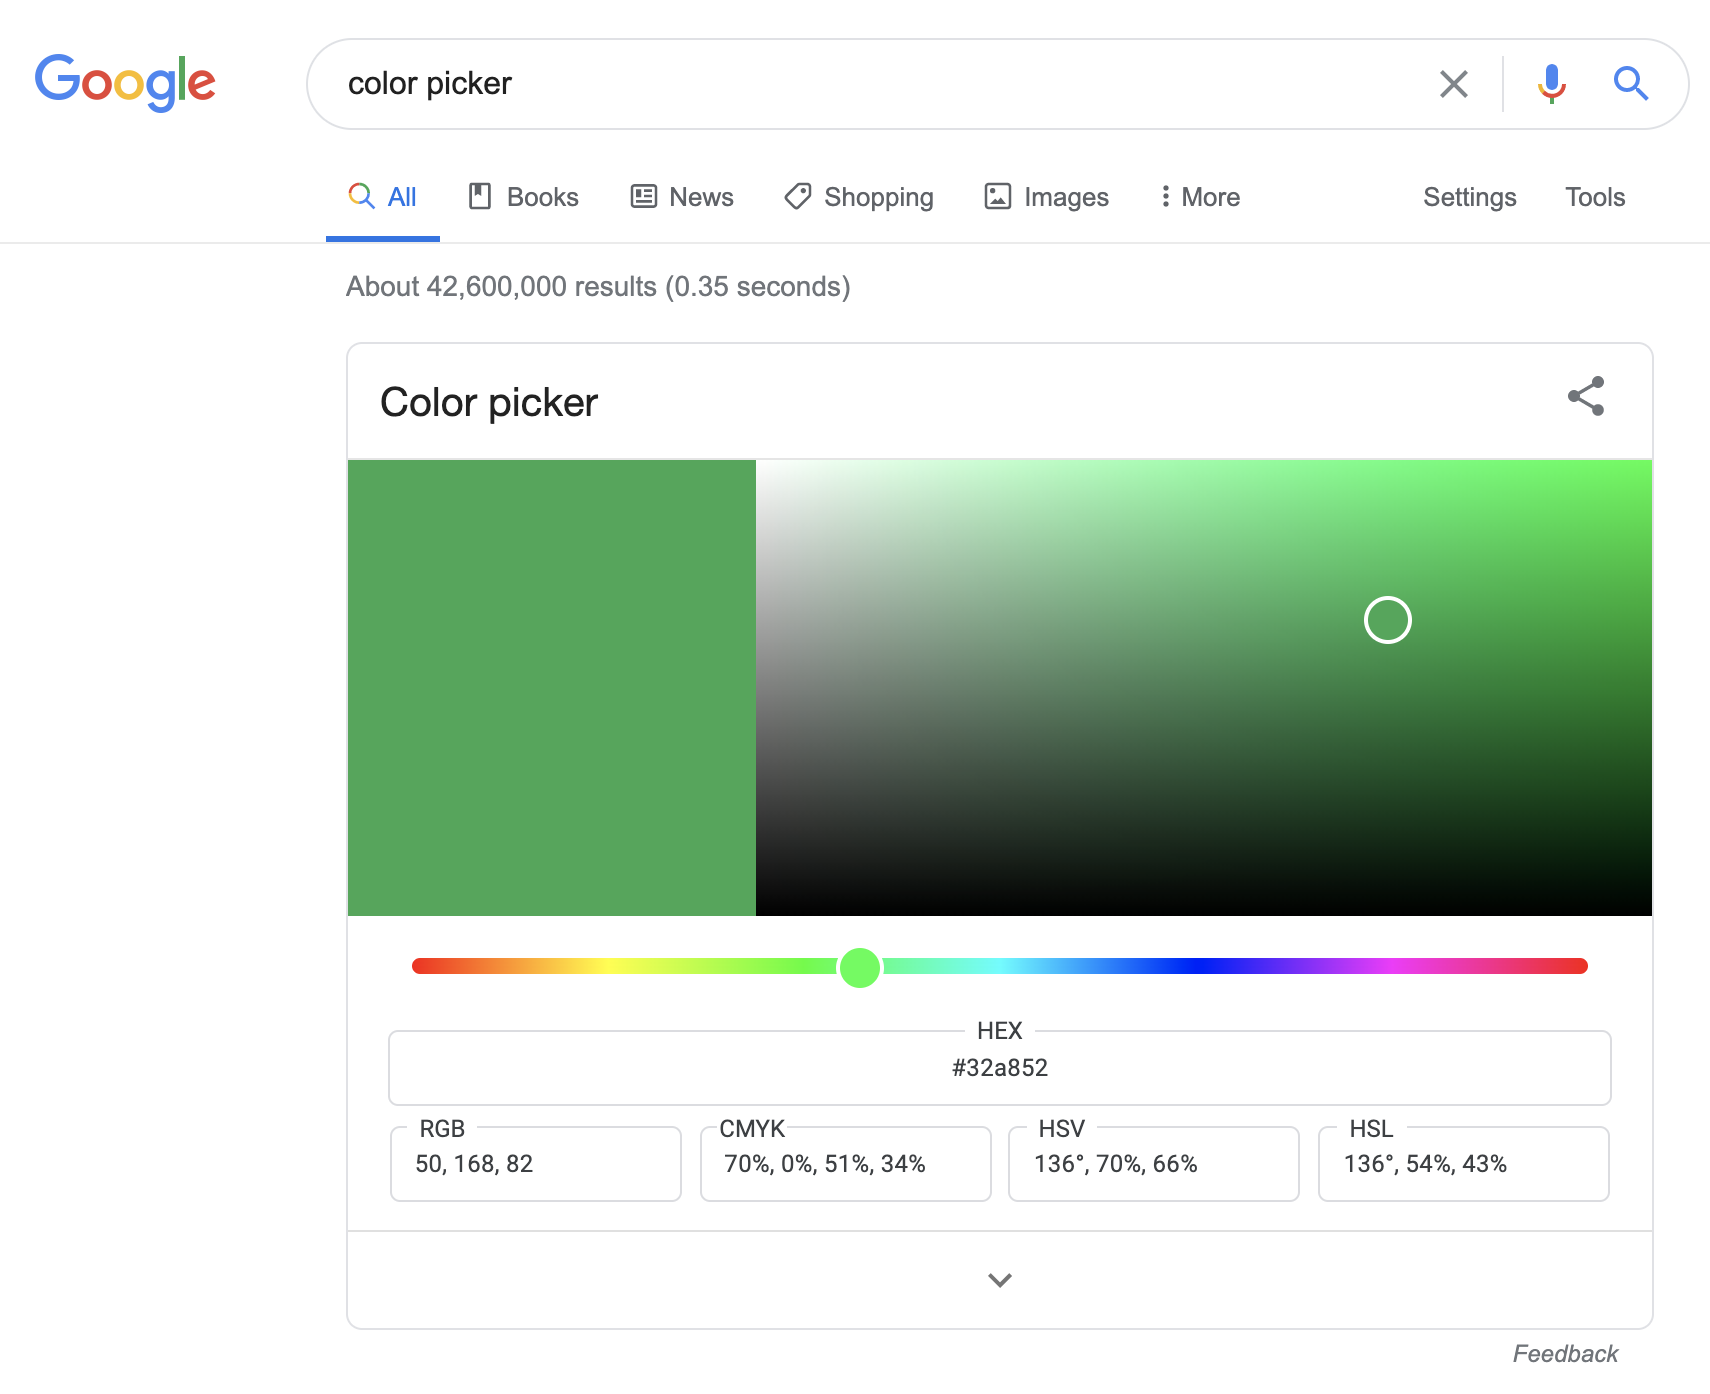The width and height of the screenshot is (1710, 1394).
Task: Switch to the News results tab
Action: 682,197
